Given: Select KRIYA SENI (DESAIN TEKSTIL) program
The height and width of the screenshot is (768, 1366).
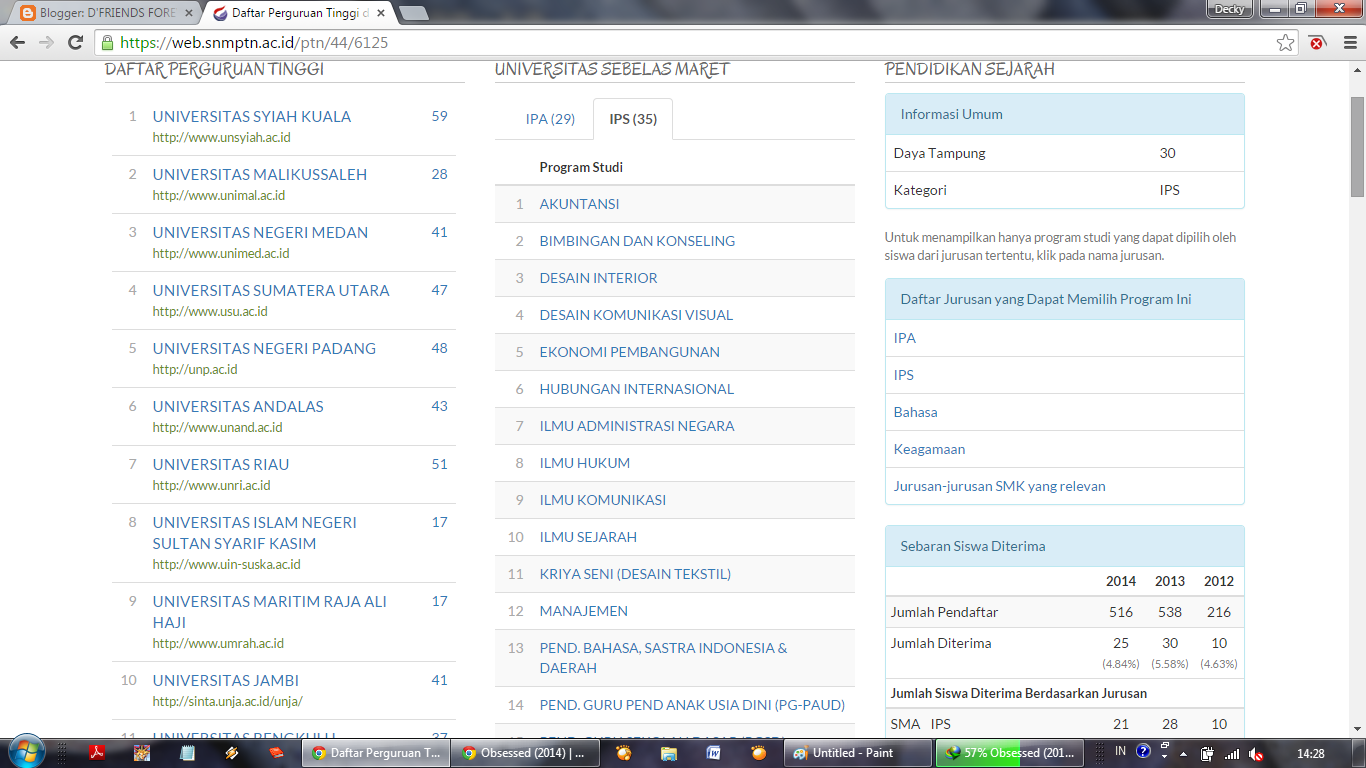Looking at the screenshot, I should [635, 574].
